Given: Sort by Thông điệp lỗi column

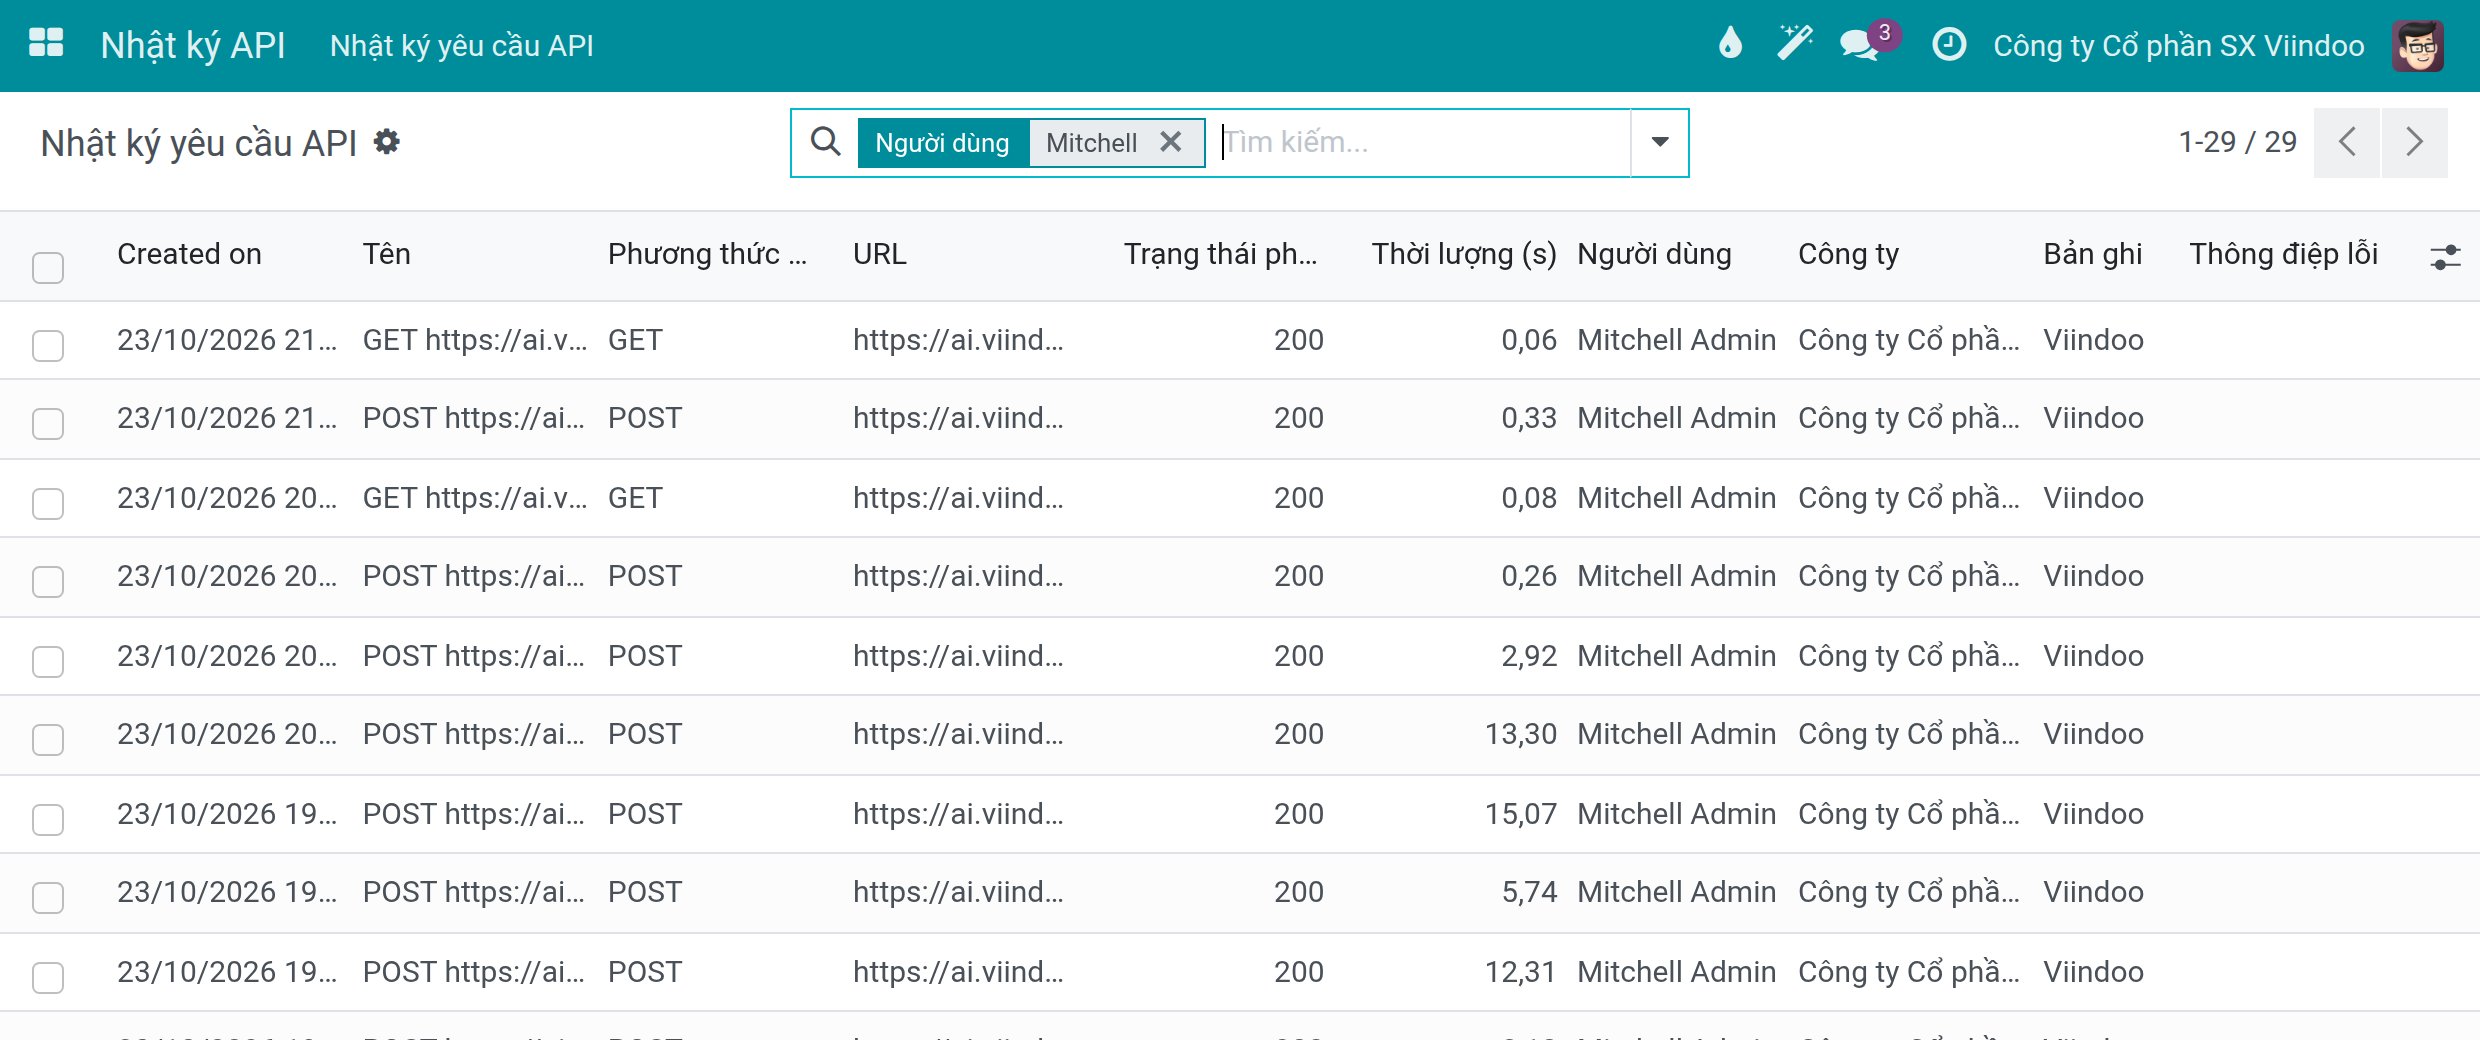Looking at the screenshot, I should pos(2283,254).
